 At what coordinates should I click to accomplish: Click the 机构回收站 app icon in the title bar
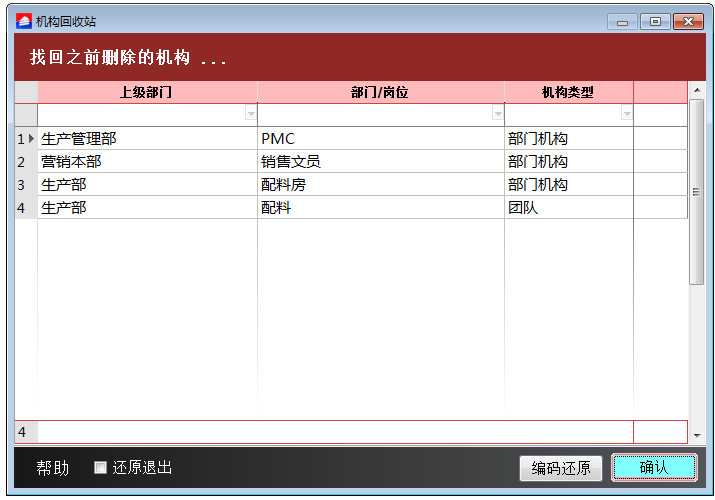pos(24,21)
